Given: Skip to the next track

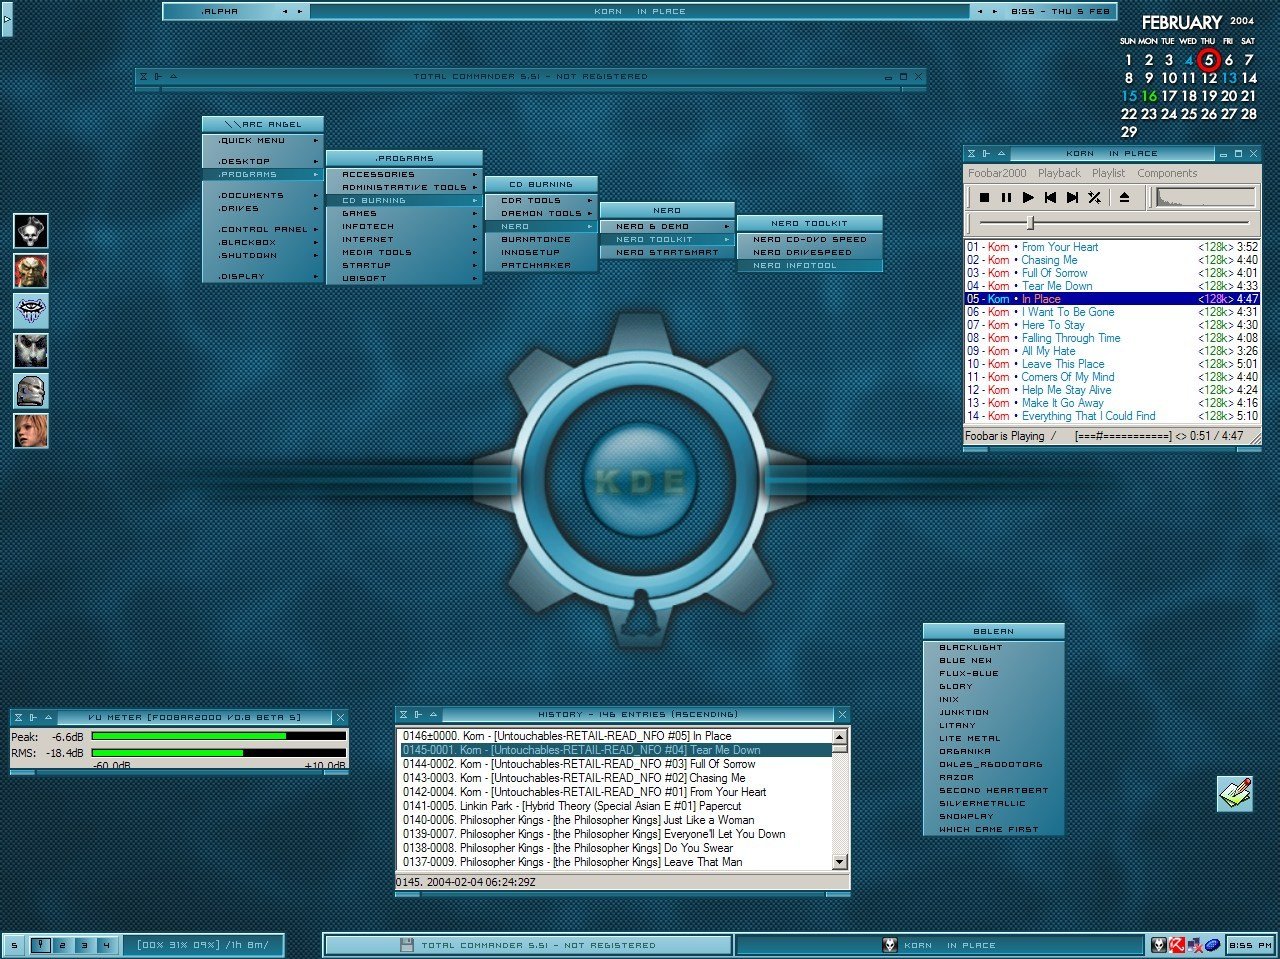Looking at the screenshot, I should (x=1072, y=198).
